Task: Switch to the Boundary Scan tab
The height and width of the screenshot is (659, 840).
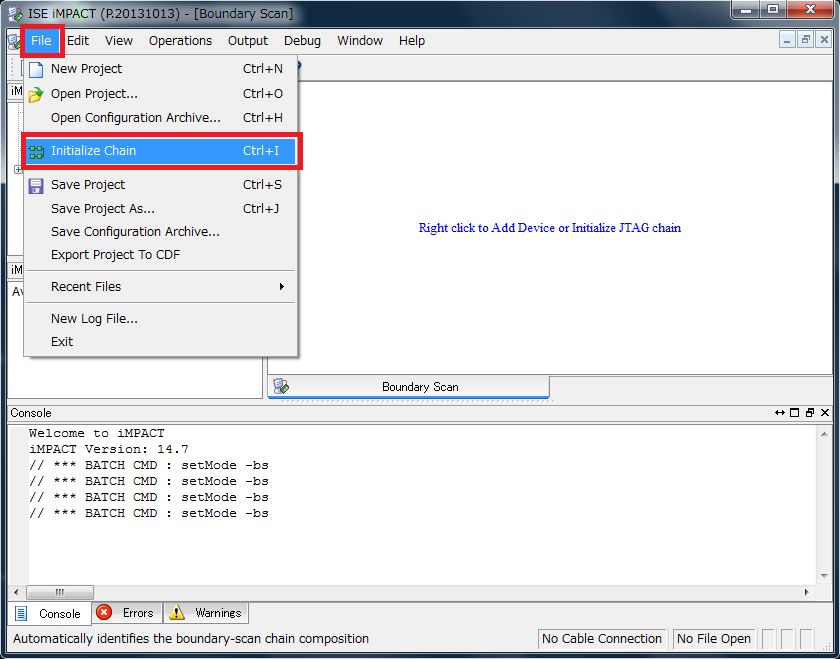Action: pos(409,386)
